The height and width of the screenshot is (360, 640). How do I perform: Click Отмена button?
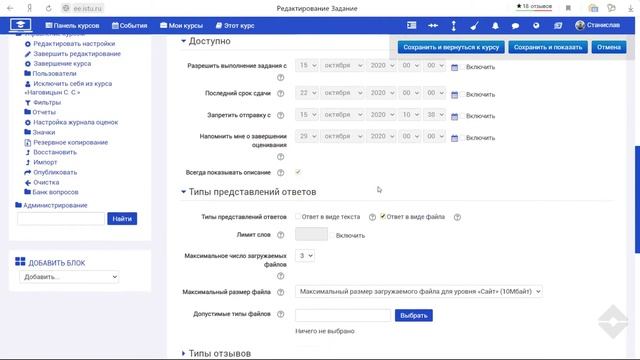point(609,47)
